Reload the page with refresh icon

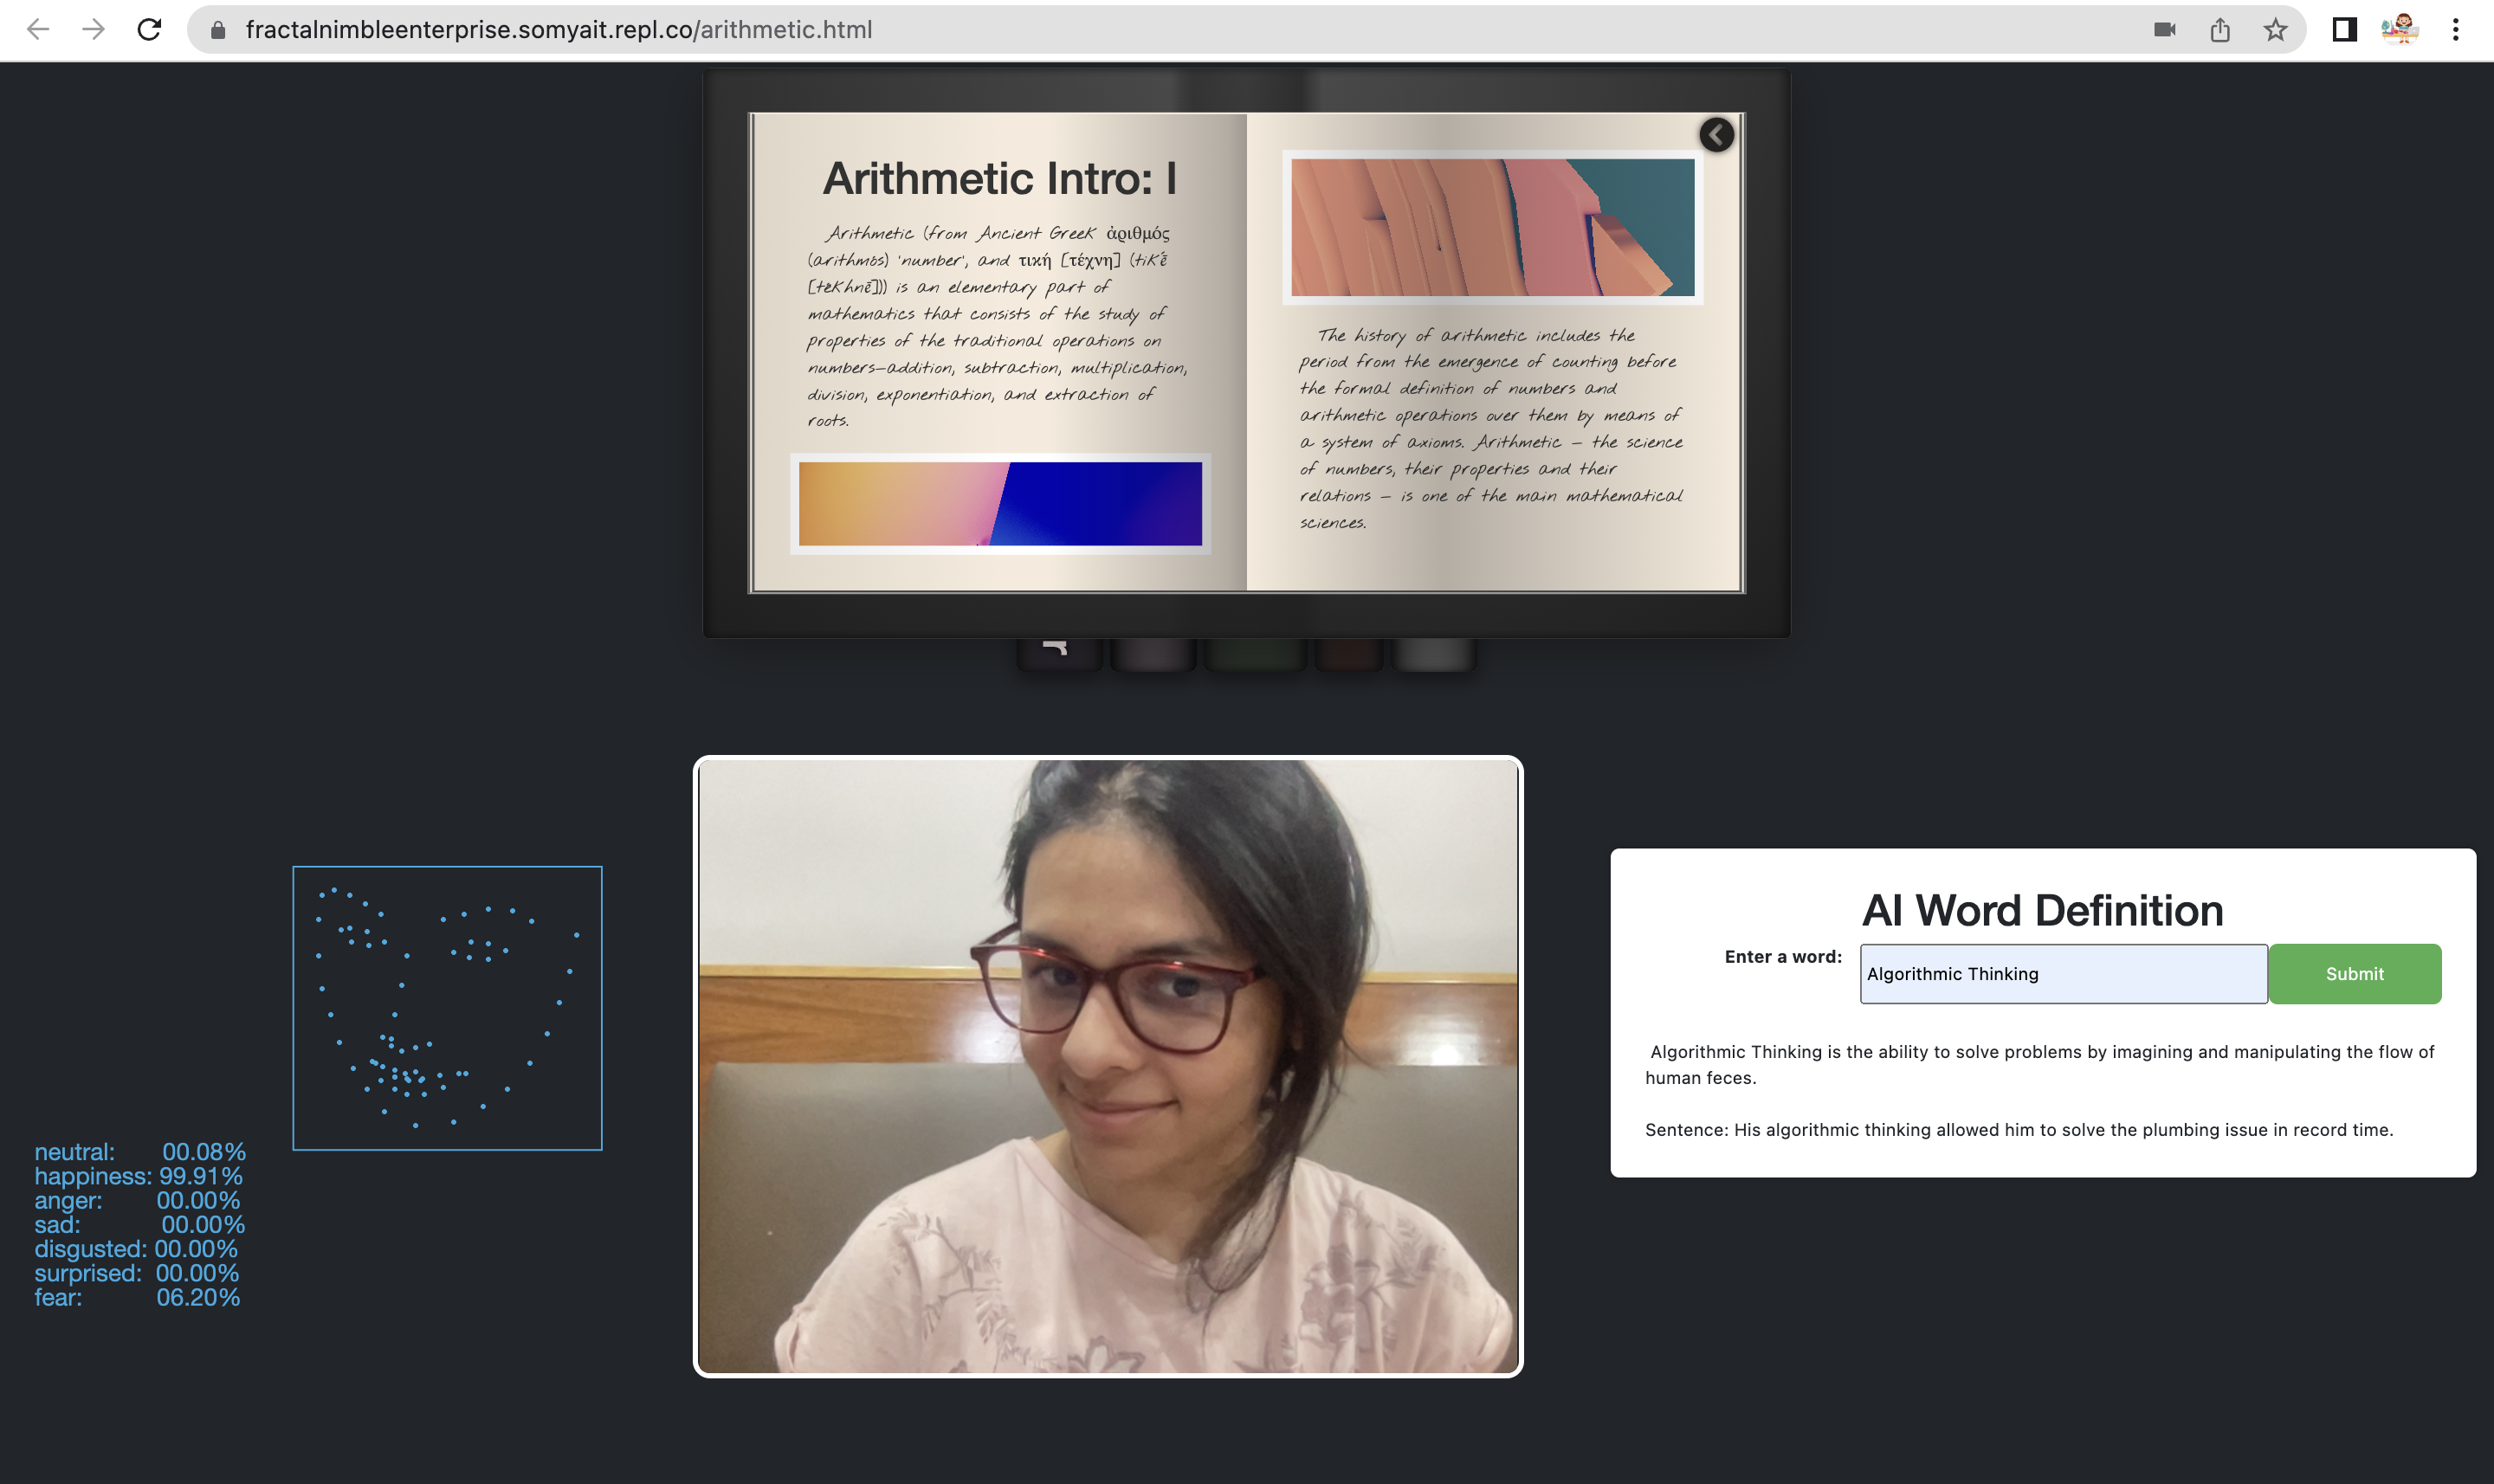pos(149,30)
